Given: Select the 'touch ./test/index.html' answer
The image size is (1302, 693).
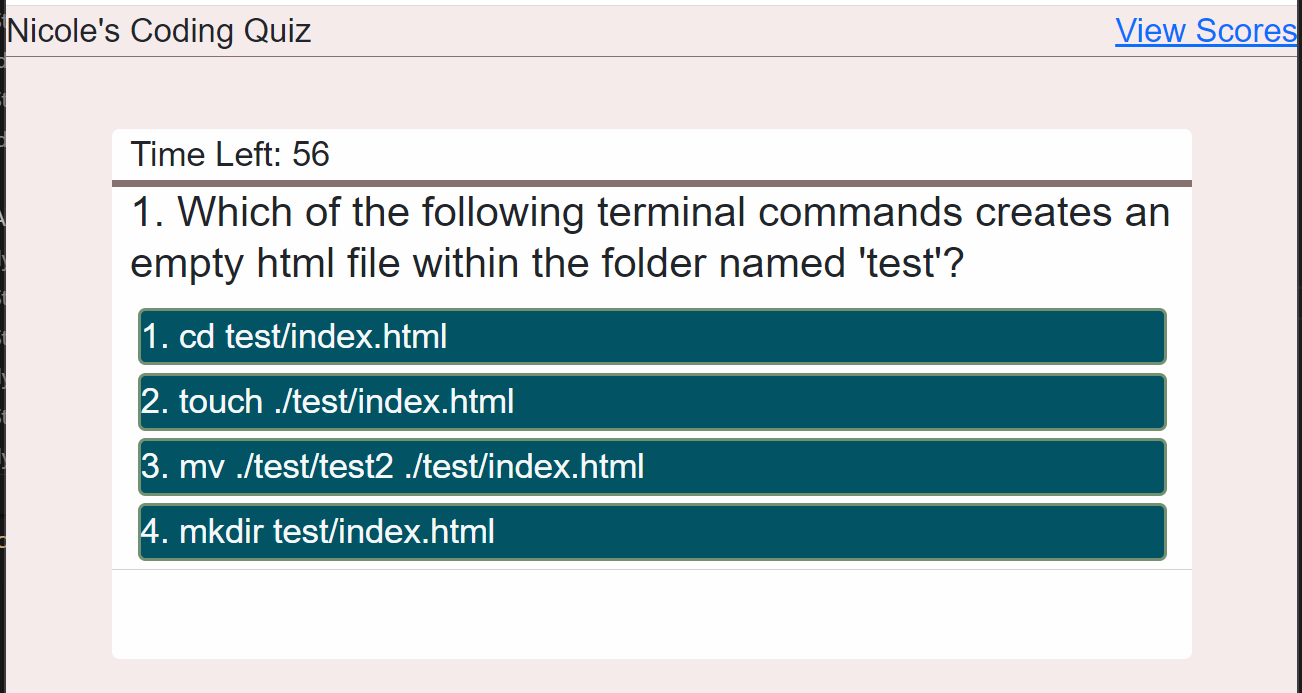Looking at the screenshot, I should 652,402.
